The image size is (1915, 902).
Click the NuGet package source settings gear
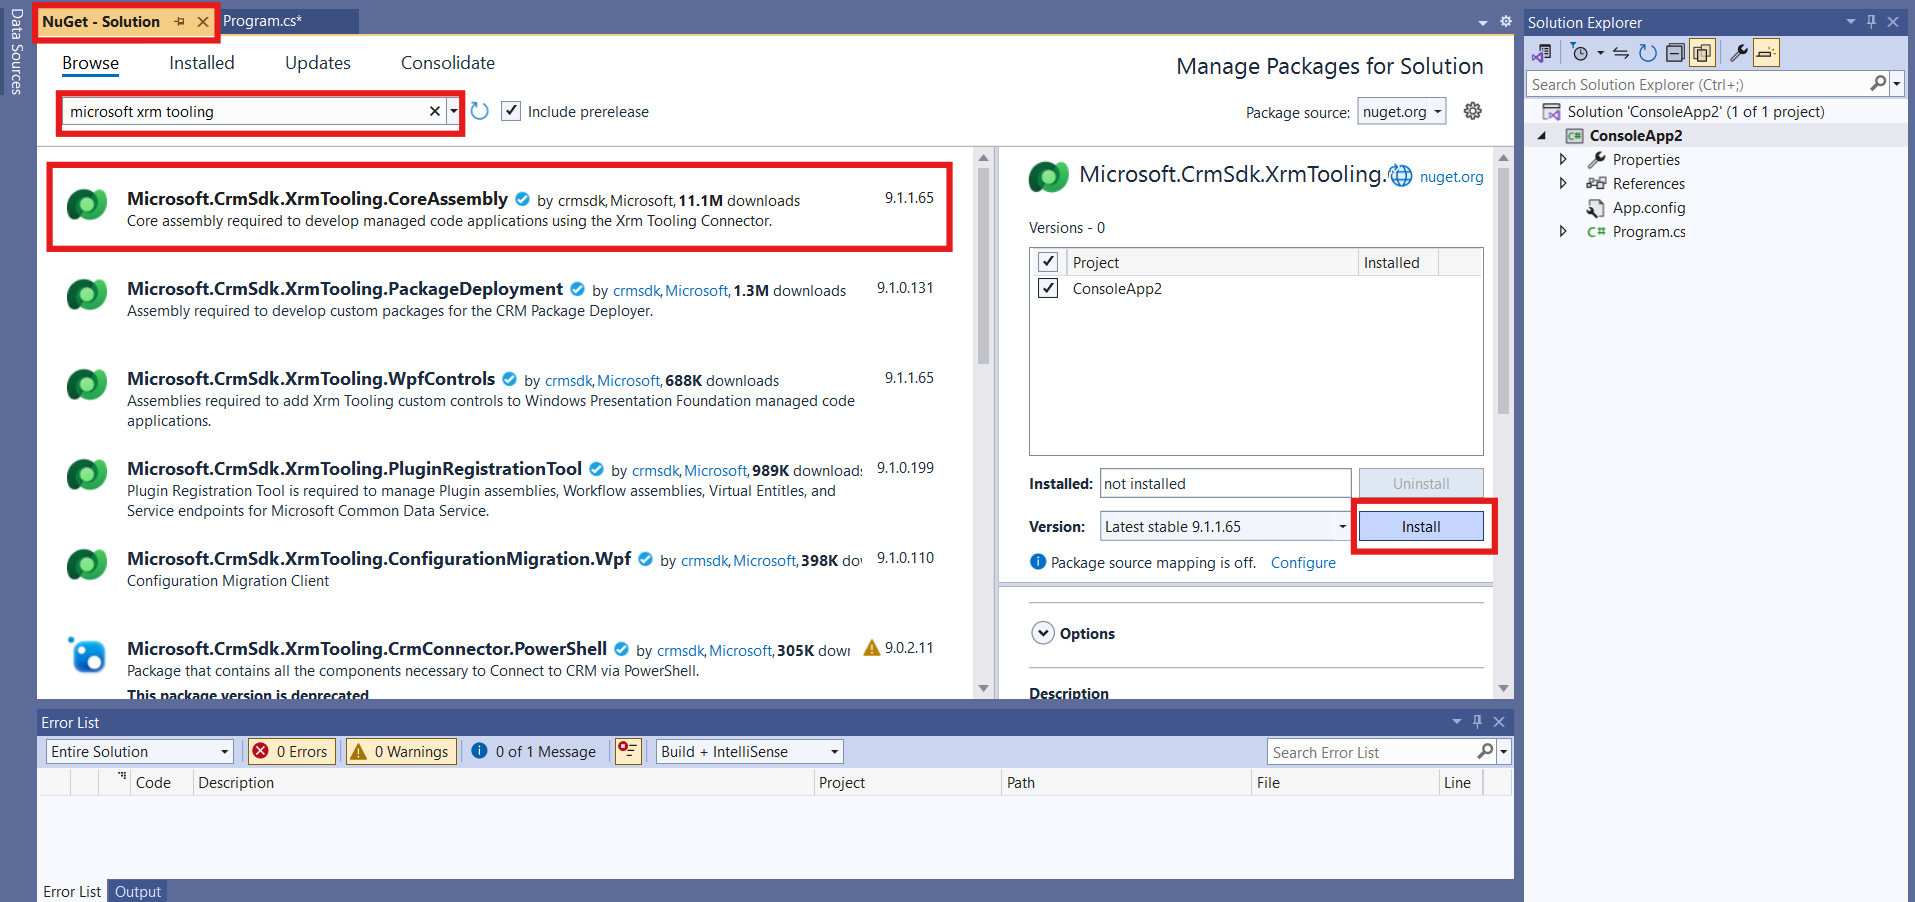pos(1472,111)
